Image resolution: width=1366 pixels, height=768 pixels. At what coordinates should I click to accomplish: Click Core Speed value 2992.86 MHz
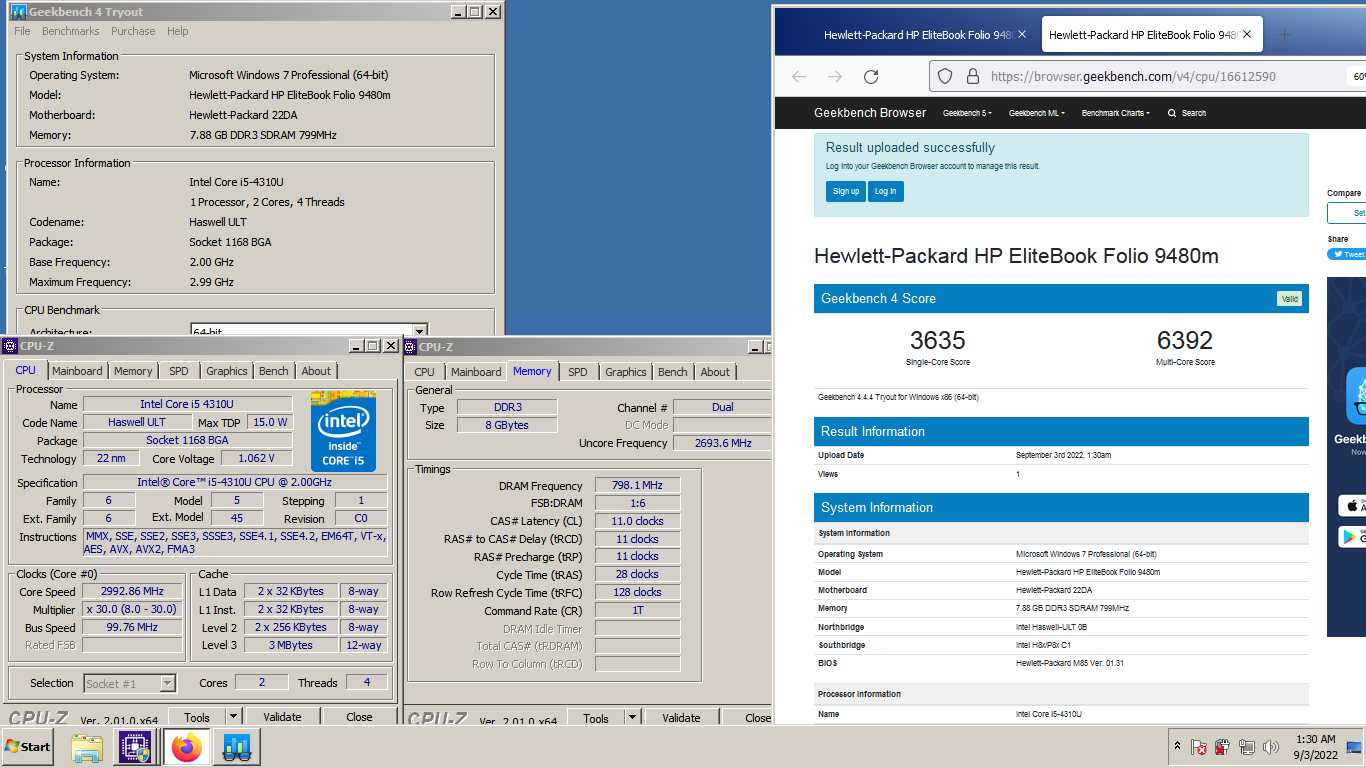133,591
